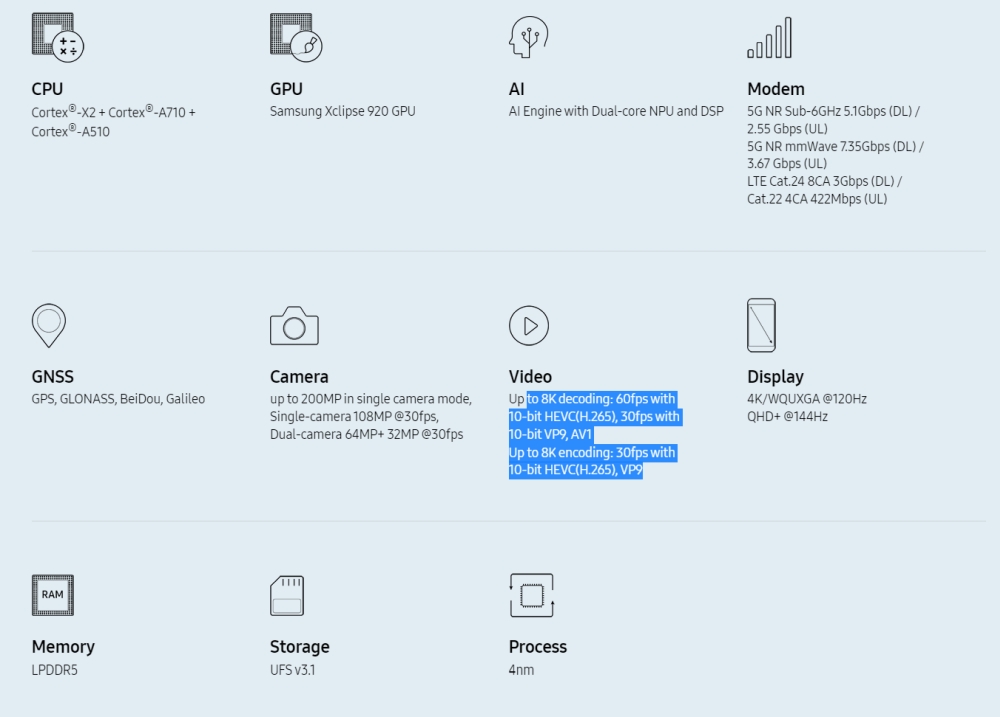
Task: Click the Process chip icon
Action: coord(531,595)
